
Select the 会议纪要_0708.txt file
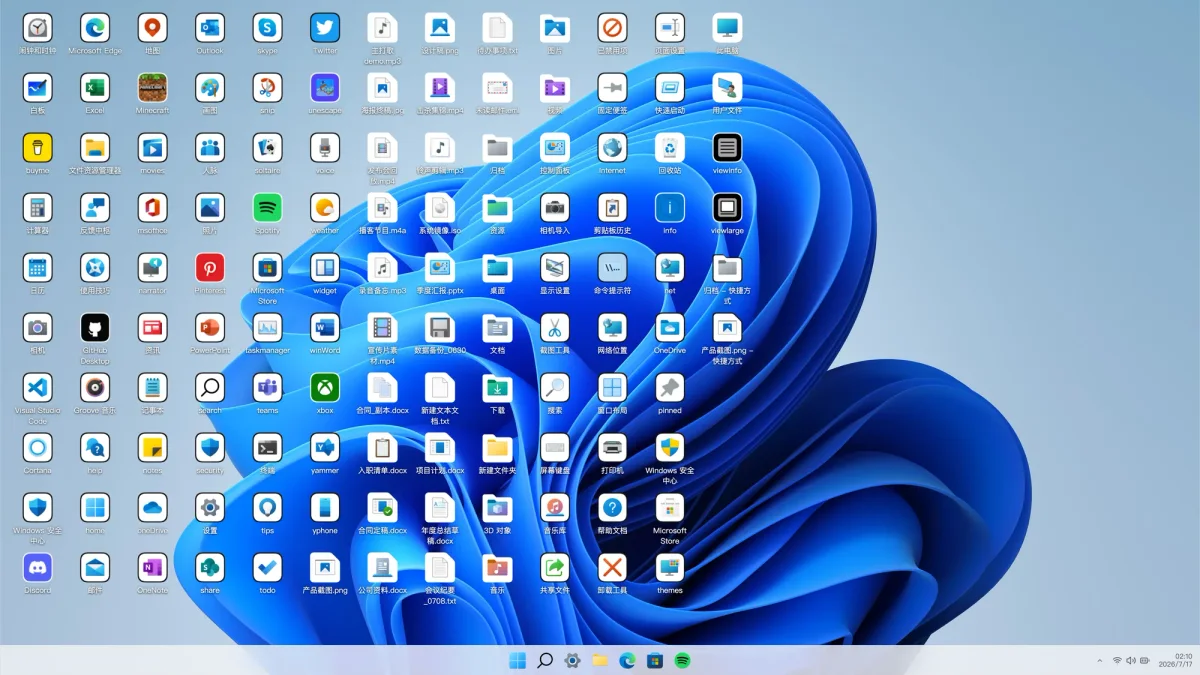(440, 568)
